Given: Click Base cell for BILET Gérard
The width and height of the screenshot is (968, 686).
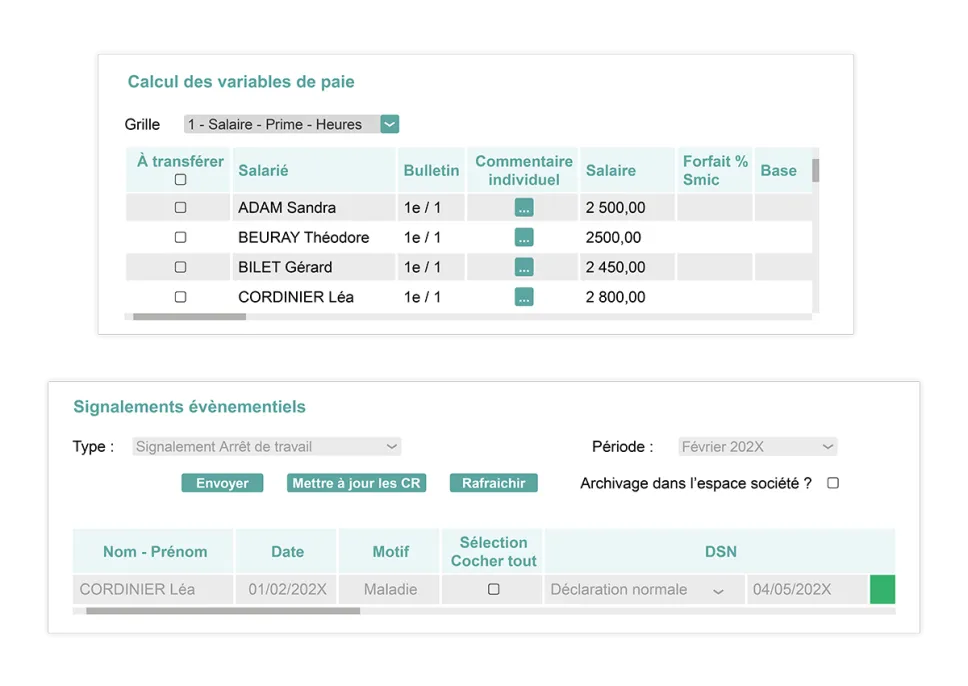Looking at the screenshot, I should coord(783,267).
